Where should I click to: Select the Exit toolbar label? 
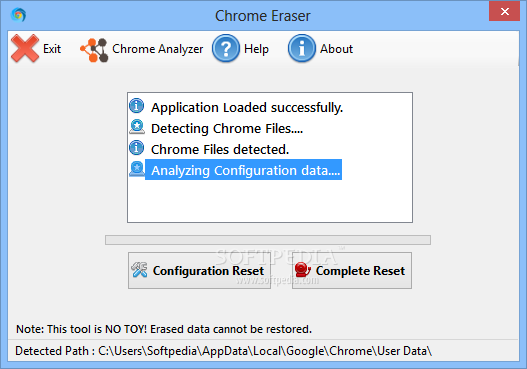(52, 49)
